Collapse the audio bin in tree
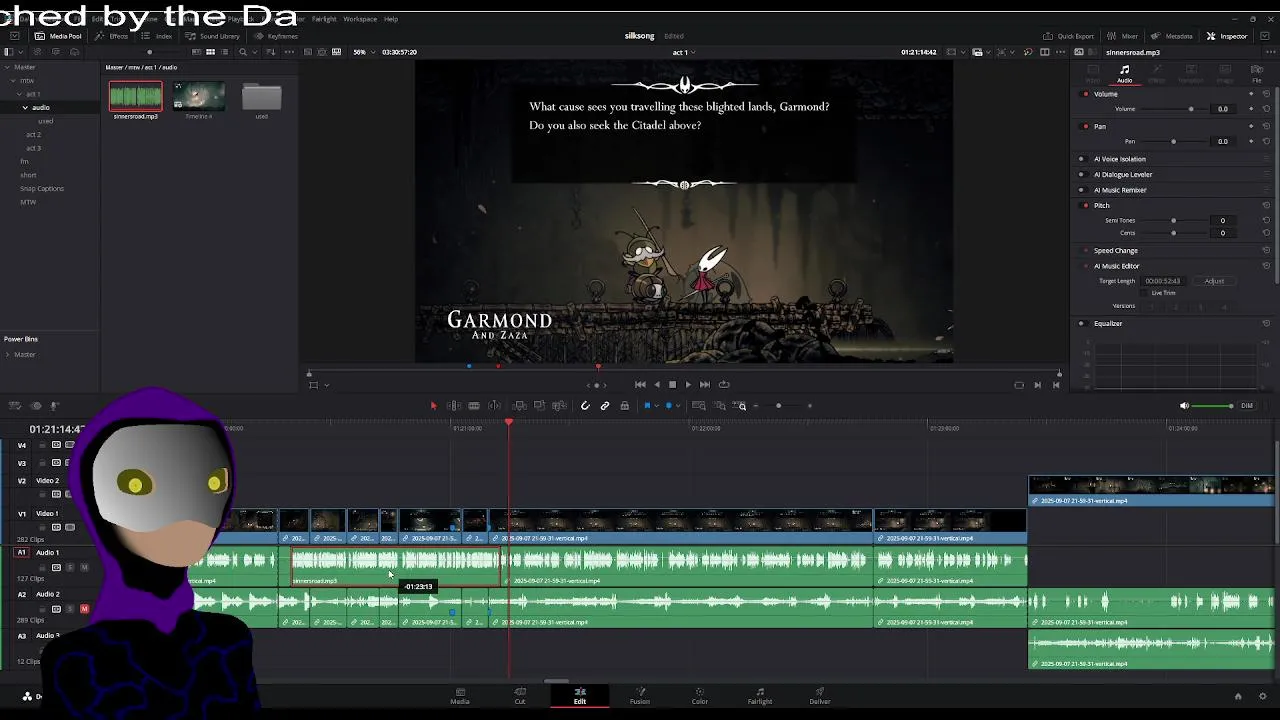The image size is (1280, 720). click(25, 107)
